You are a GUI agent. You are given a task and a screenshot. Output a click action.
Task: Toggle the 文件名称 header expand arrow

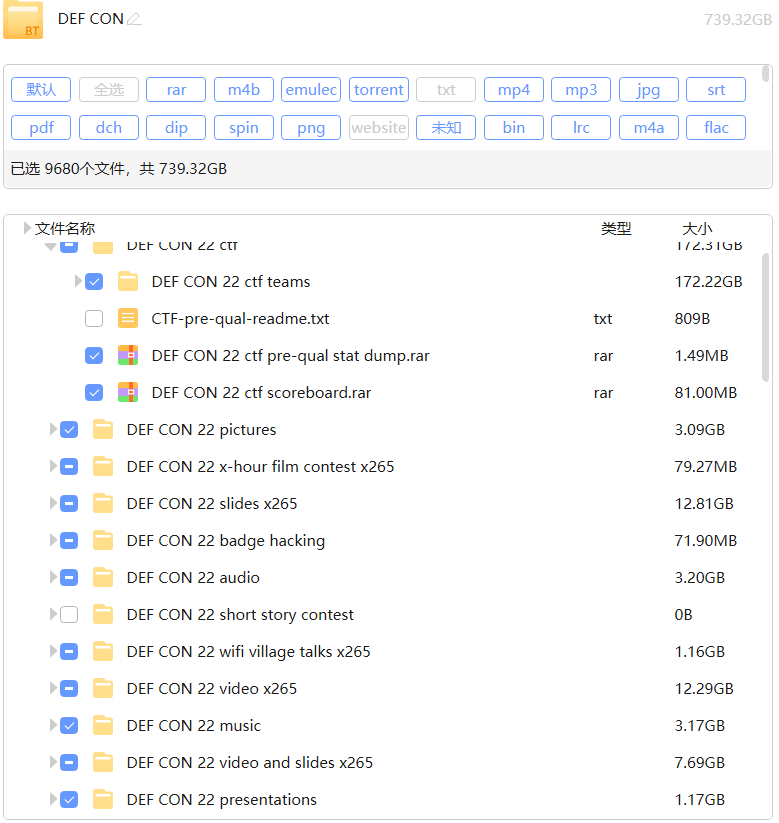point(27,228)
